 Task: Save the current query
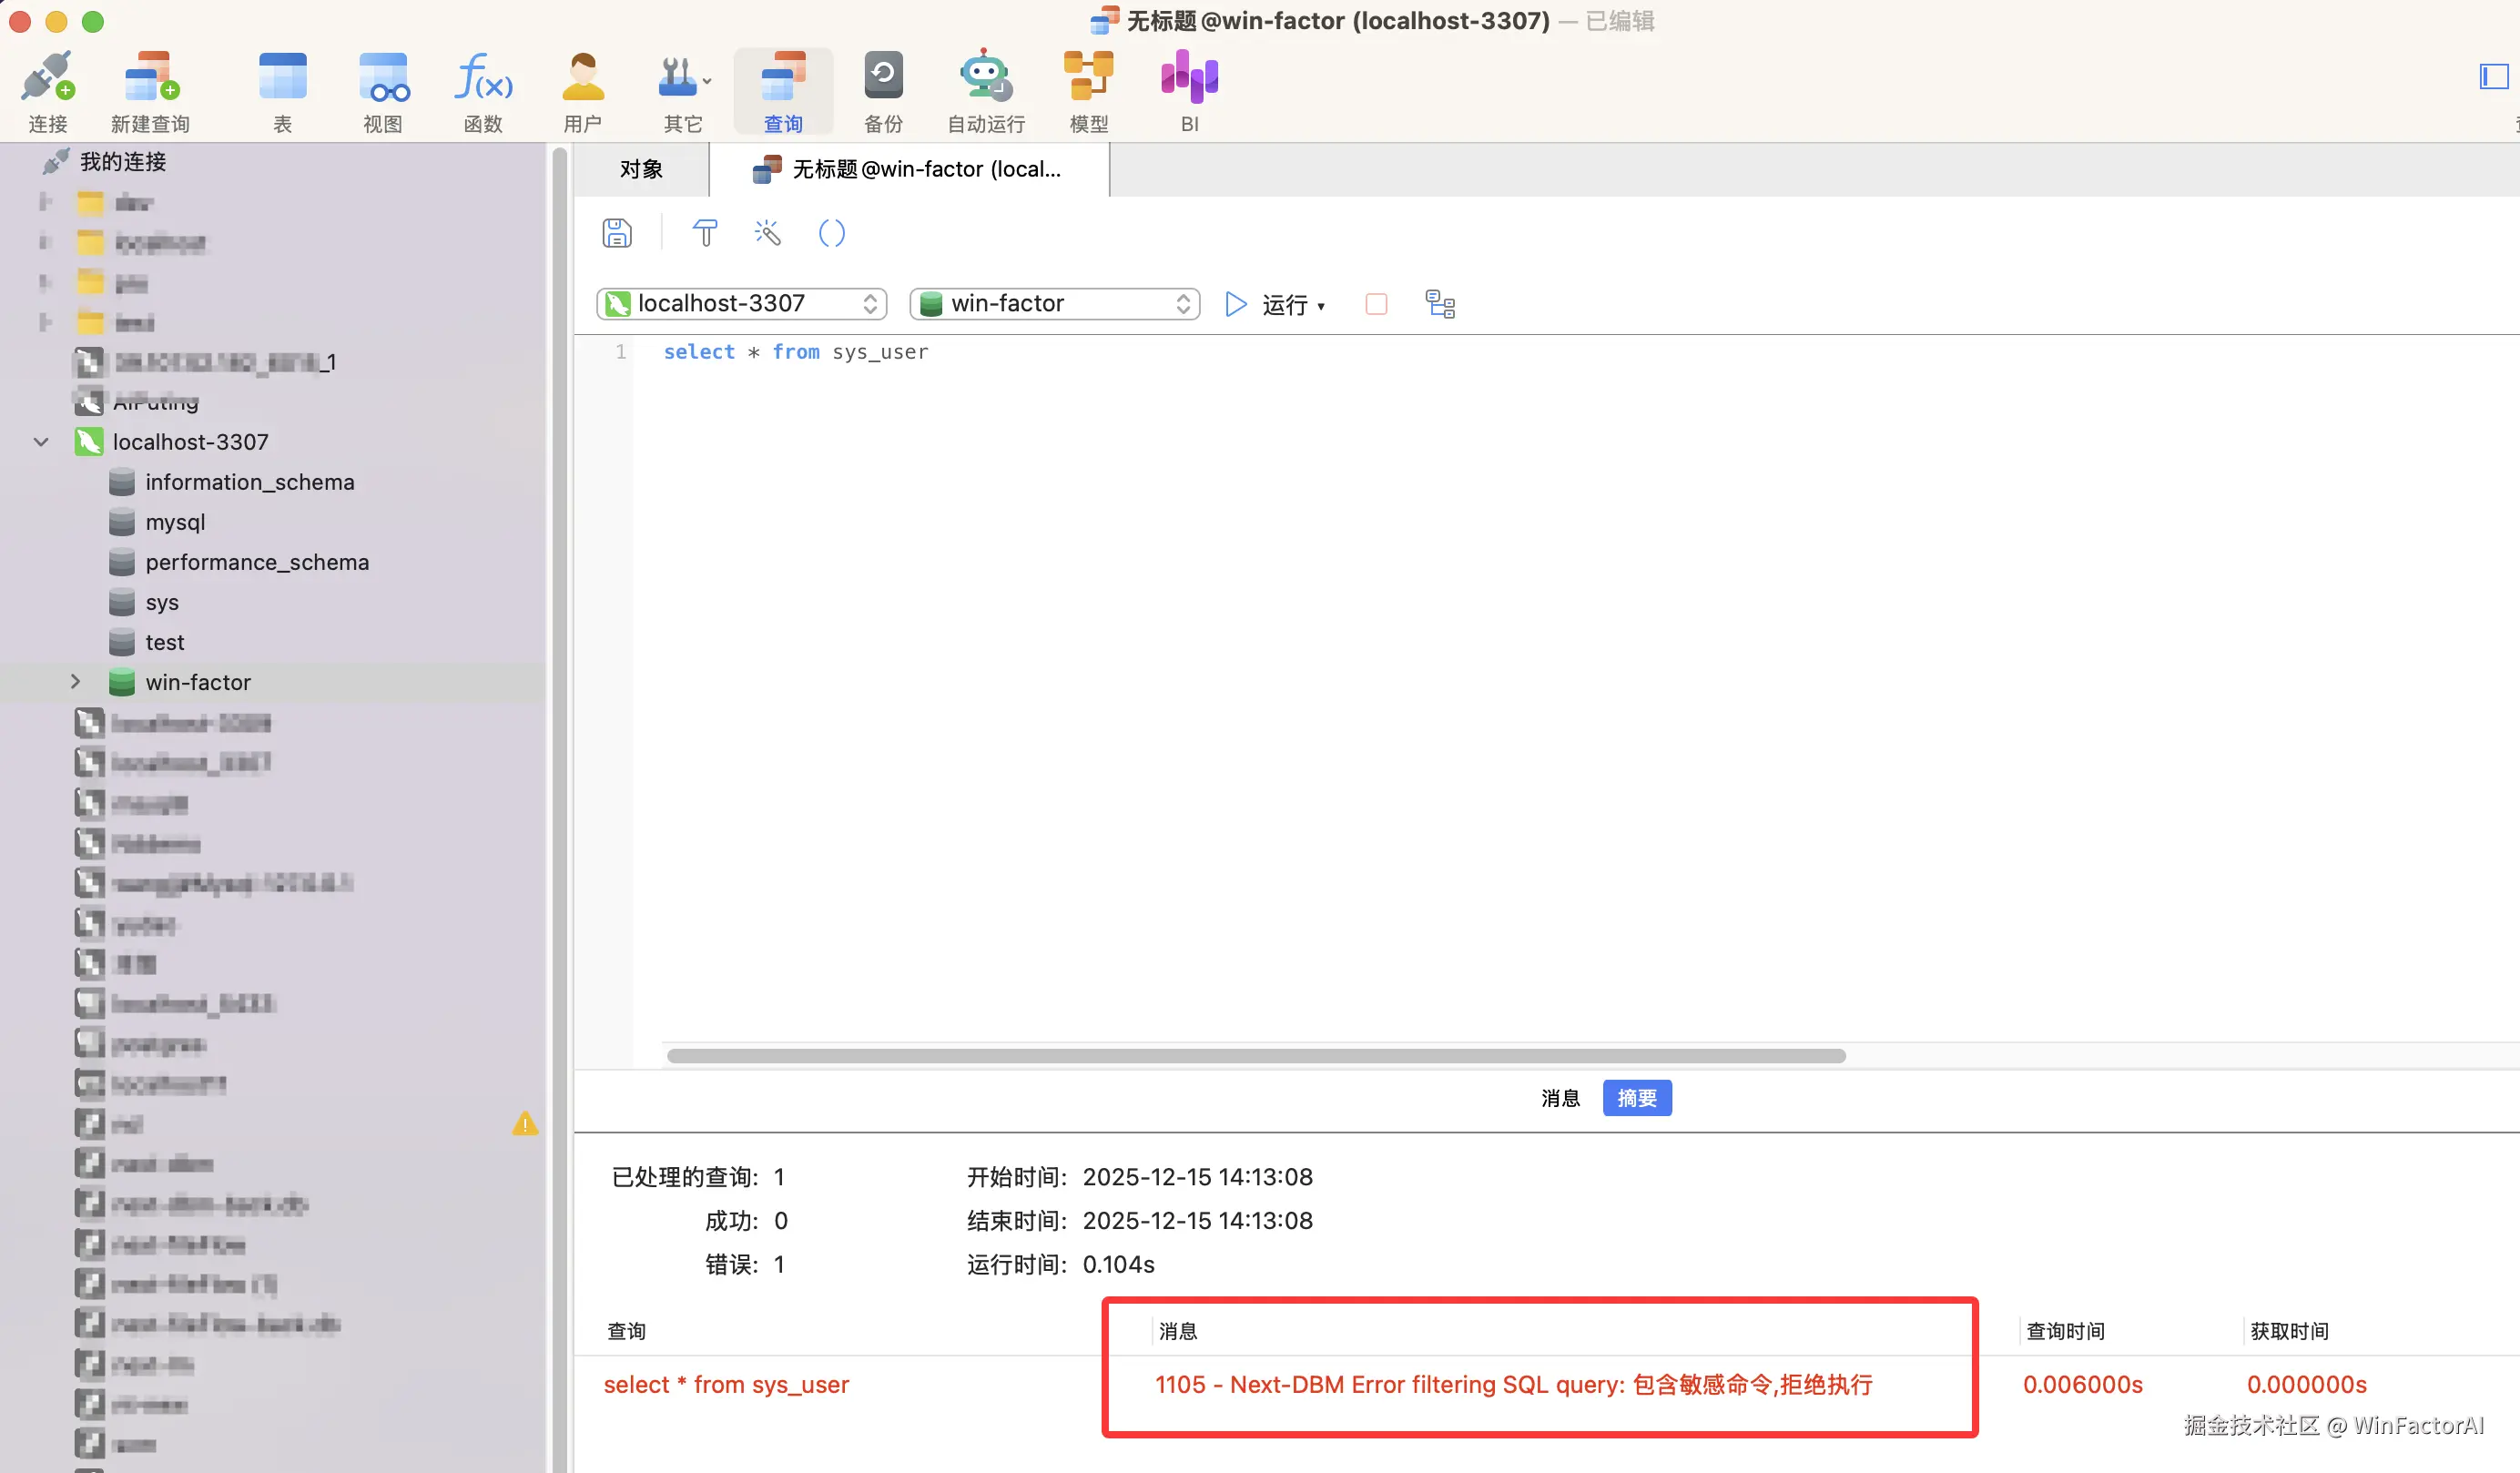point(617,232)
